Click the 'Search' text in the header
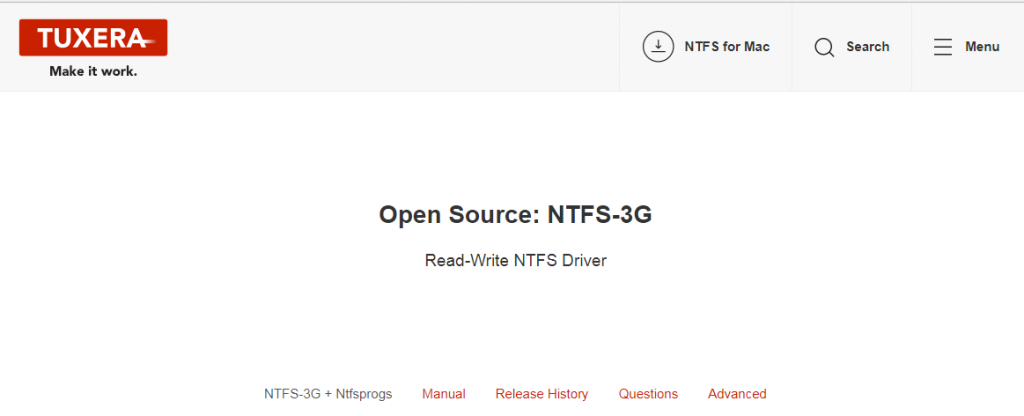1024x416 pixels. tap(867, 47)
